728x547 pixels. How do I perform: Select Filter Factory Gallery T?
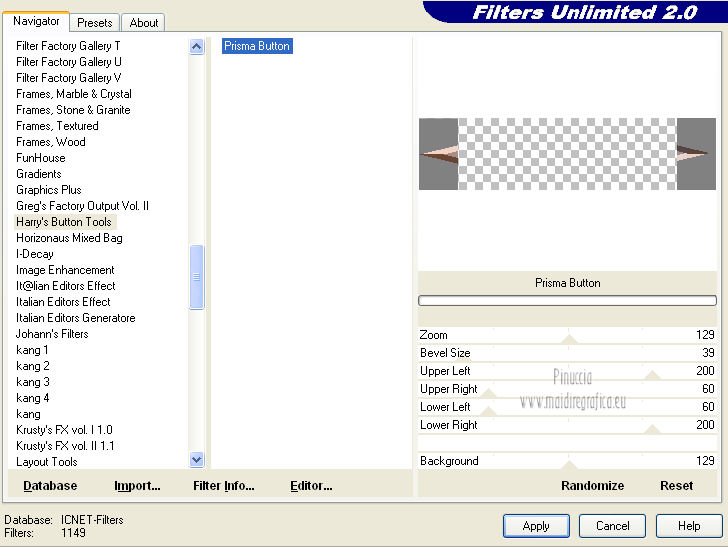pos(68,46)
